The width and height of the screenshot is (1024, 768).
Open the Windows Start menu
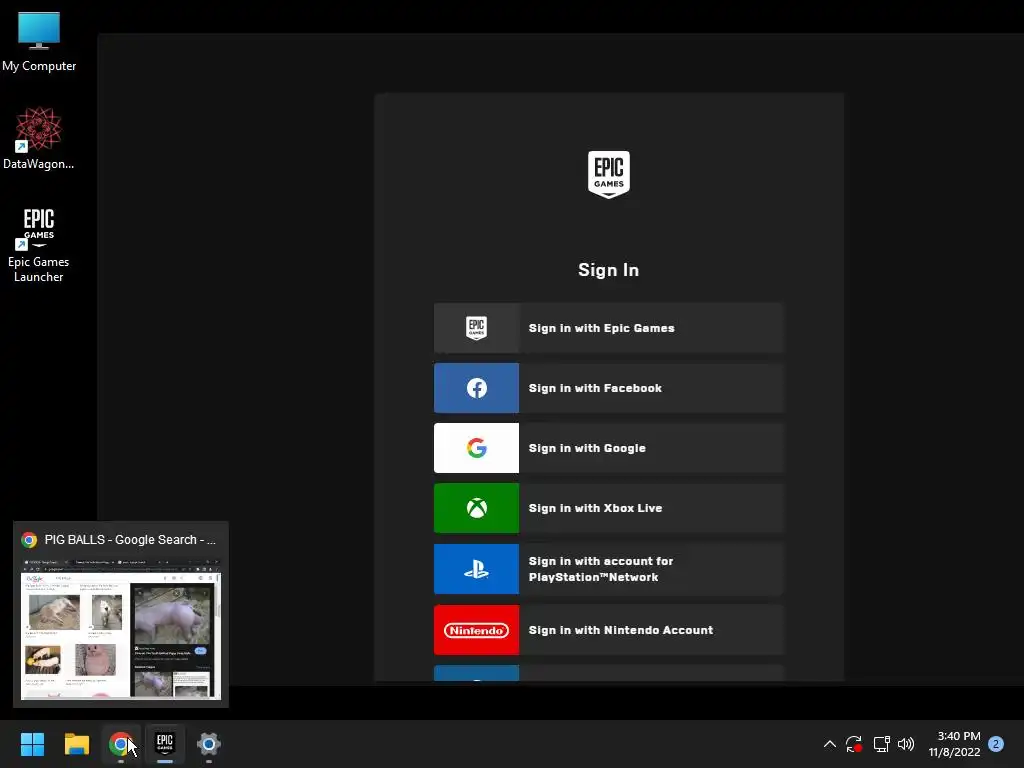[x=32, y=744]
